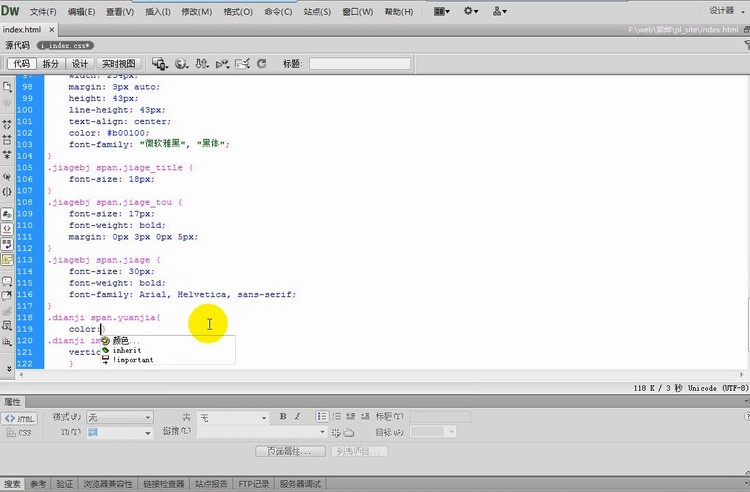Toggle line numbers icon
Image resolution: width=750 pixels, height=492 pixels.
7,213
